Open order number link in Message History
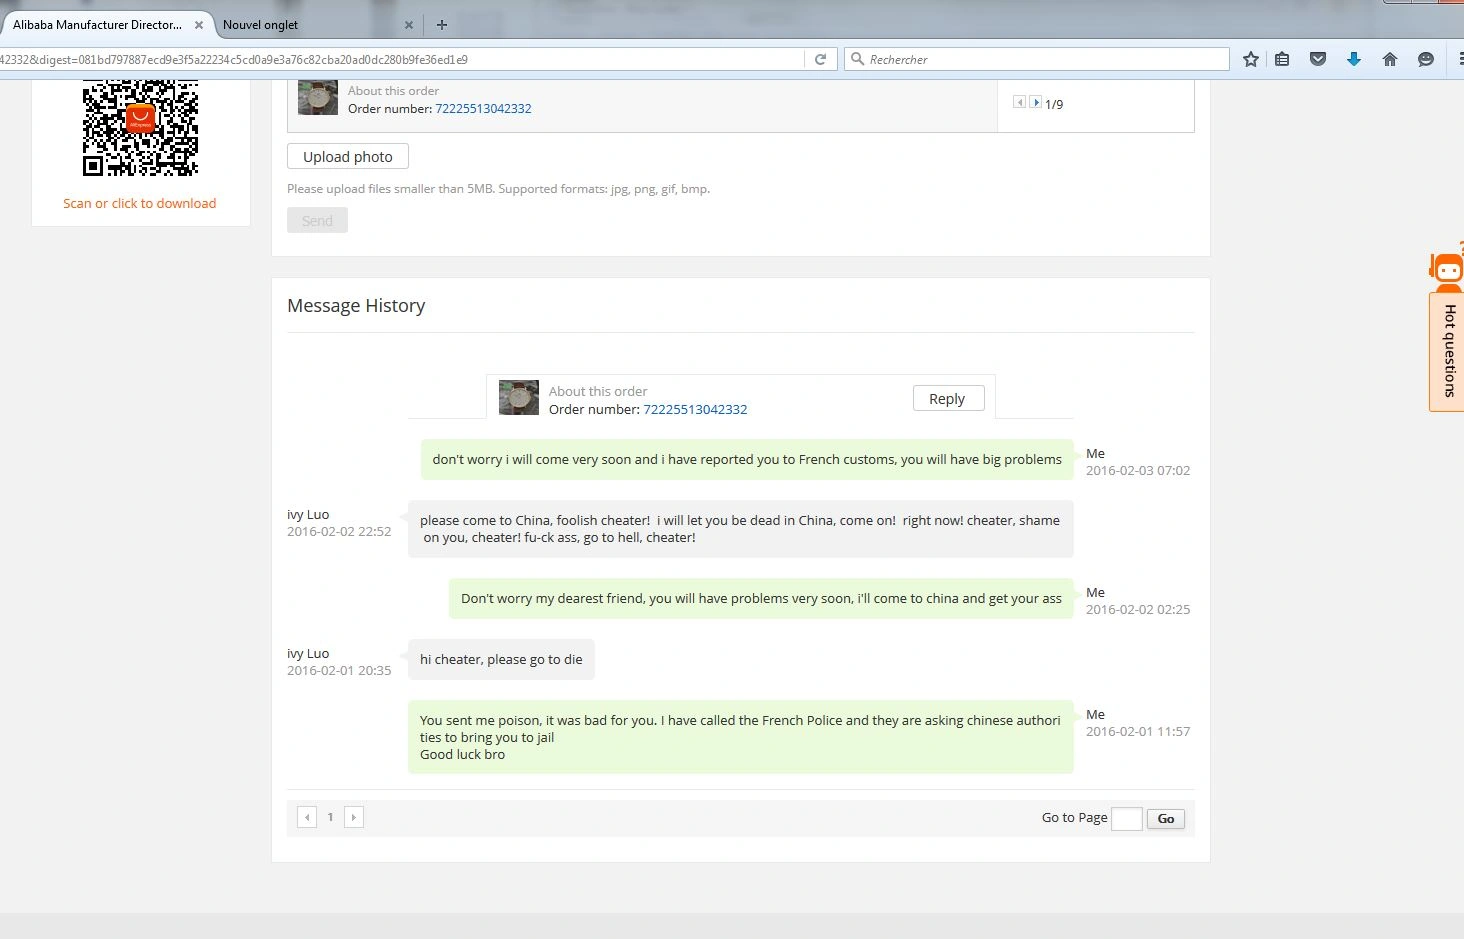 pos(695,409)
